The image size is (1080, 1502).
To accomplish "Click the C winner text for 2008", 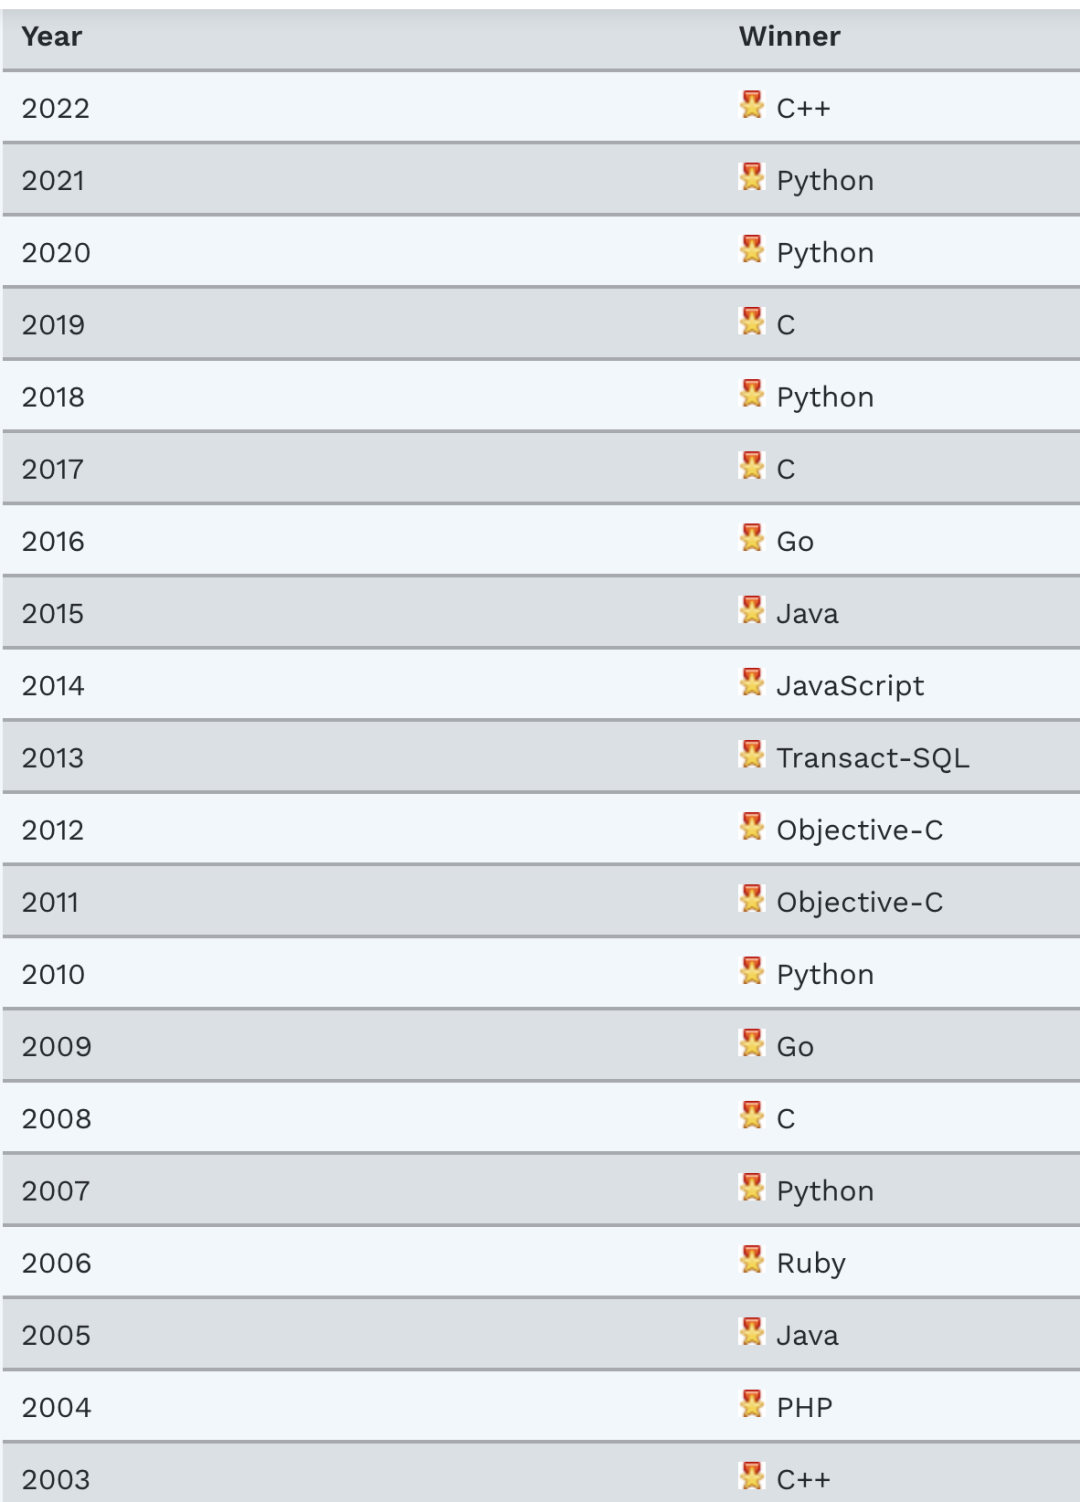I will coord(786,1119).
